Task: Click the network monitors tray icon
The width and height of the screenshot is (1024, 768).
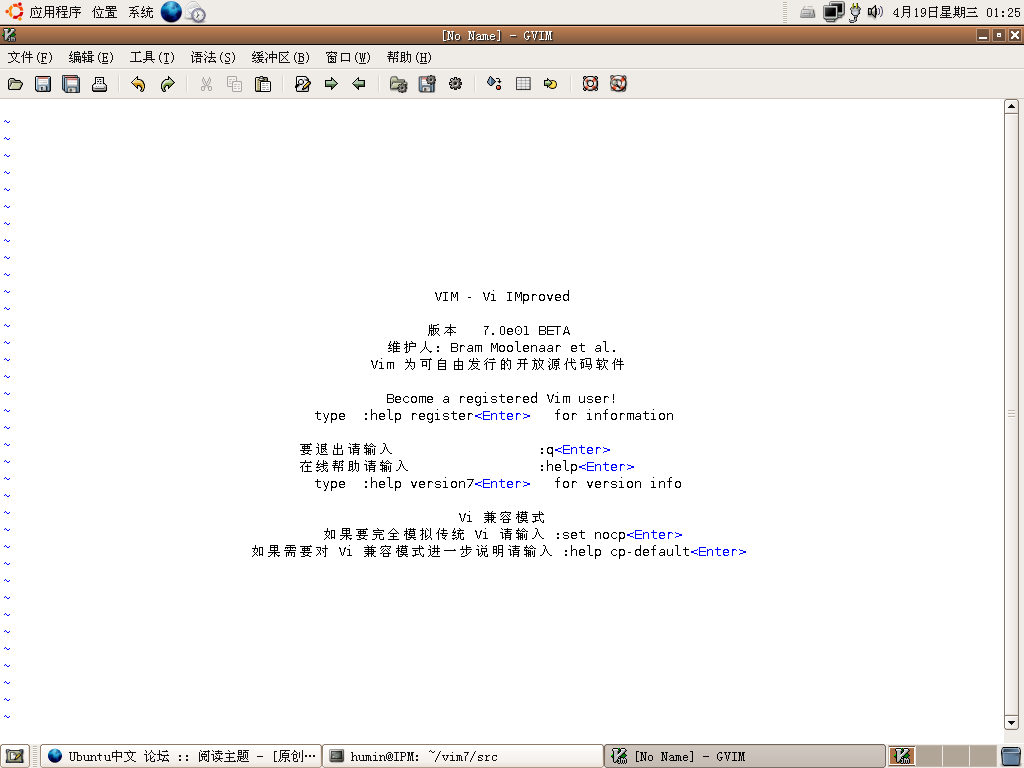Action: tap(833, 12)
